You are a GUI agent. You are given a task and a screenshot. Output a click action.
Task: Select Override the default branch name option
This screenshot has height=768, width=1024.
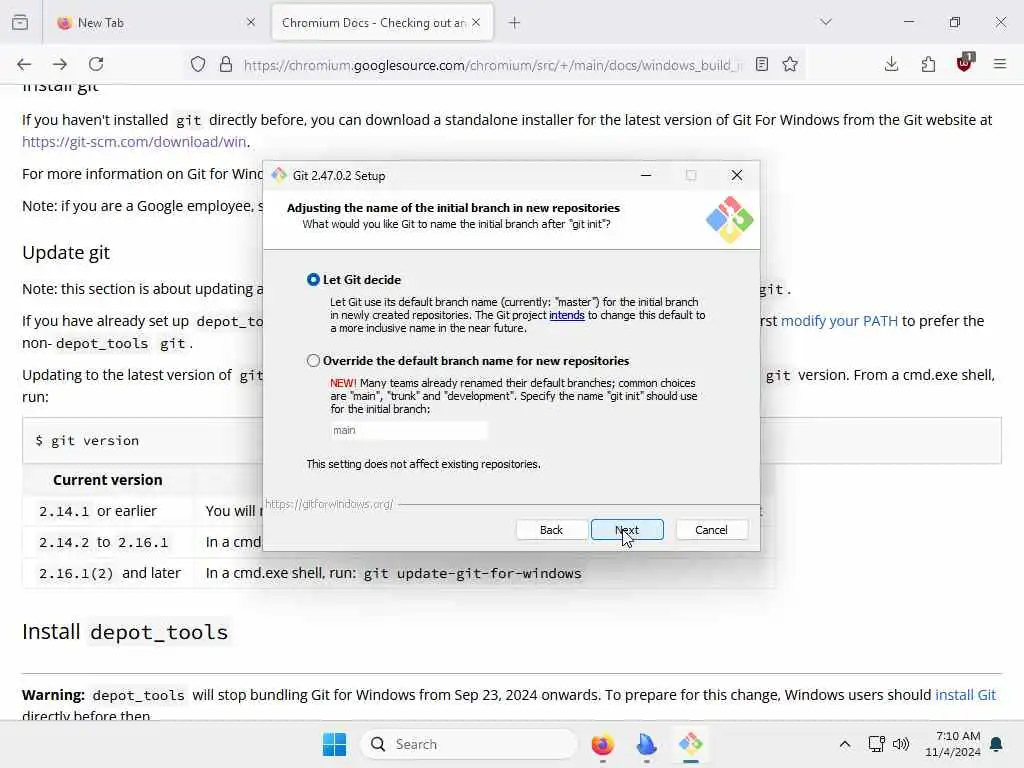click(313, 360)
